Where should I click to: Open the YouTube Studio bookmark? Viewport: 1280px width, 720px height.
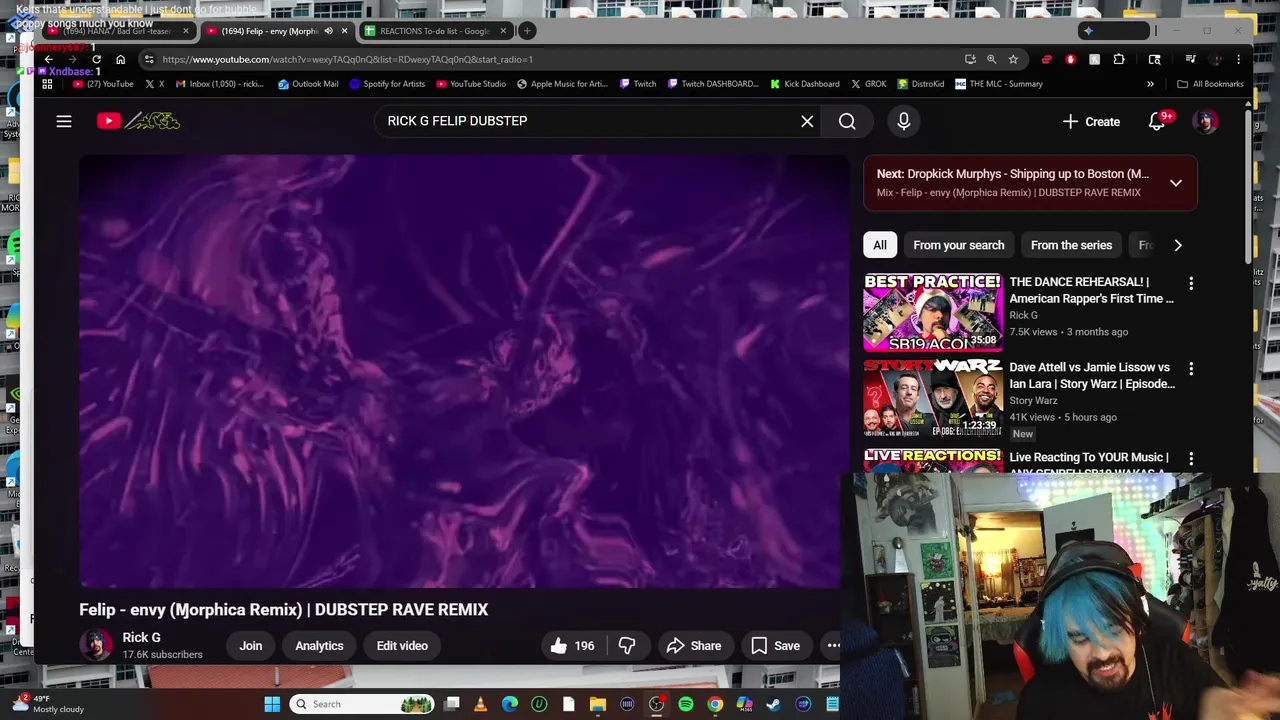472,84
